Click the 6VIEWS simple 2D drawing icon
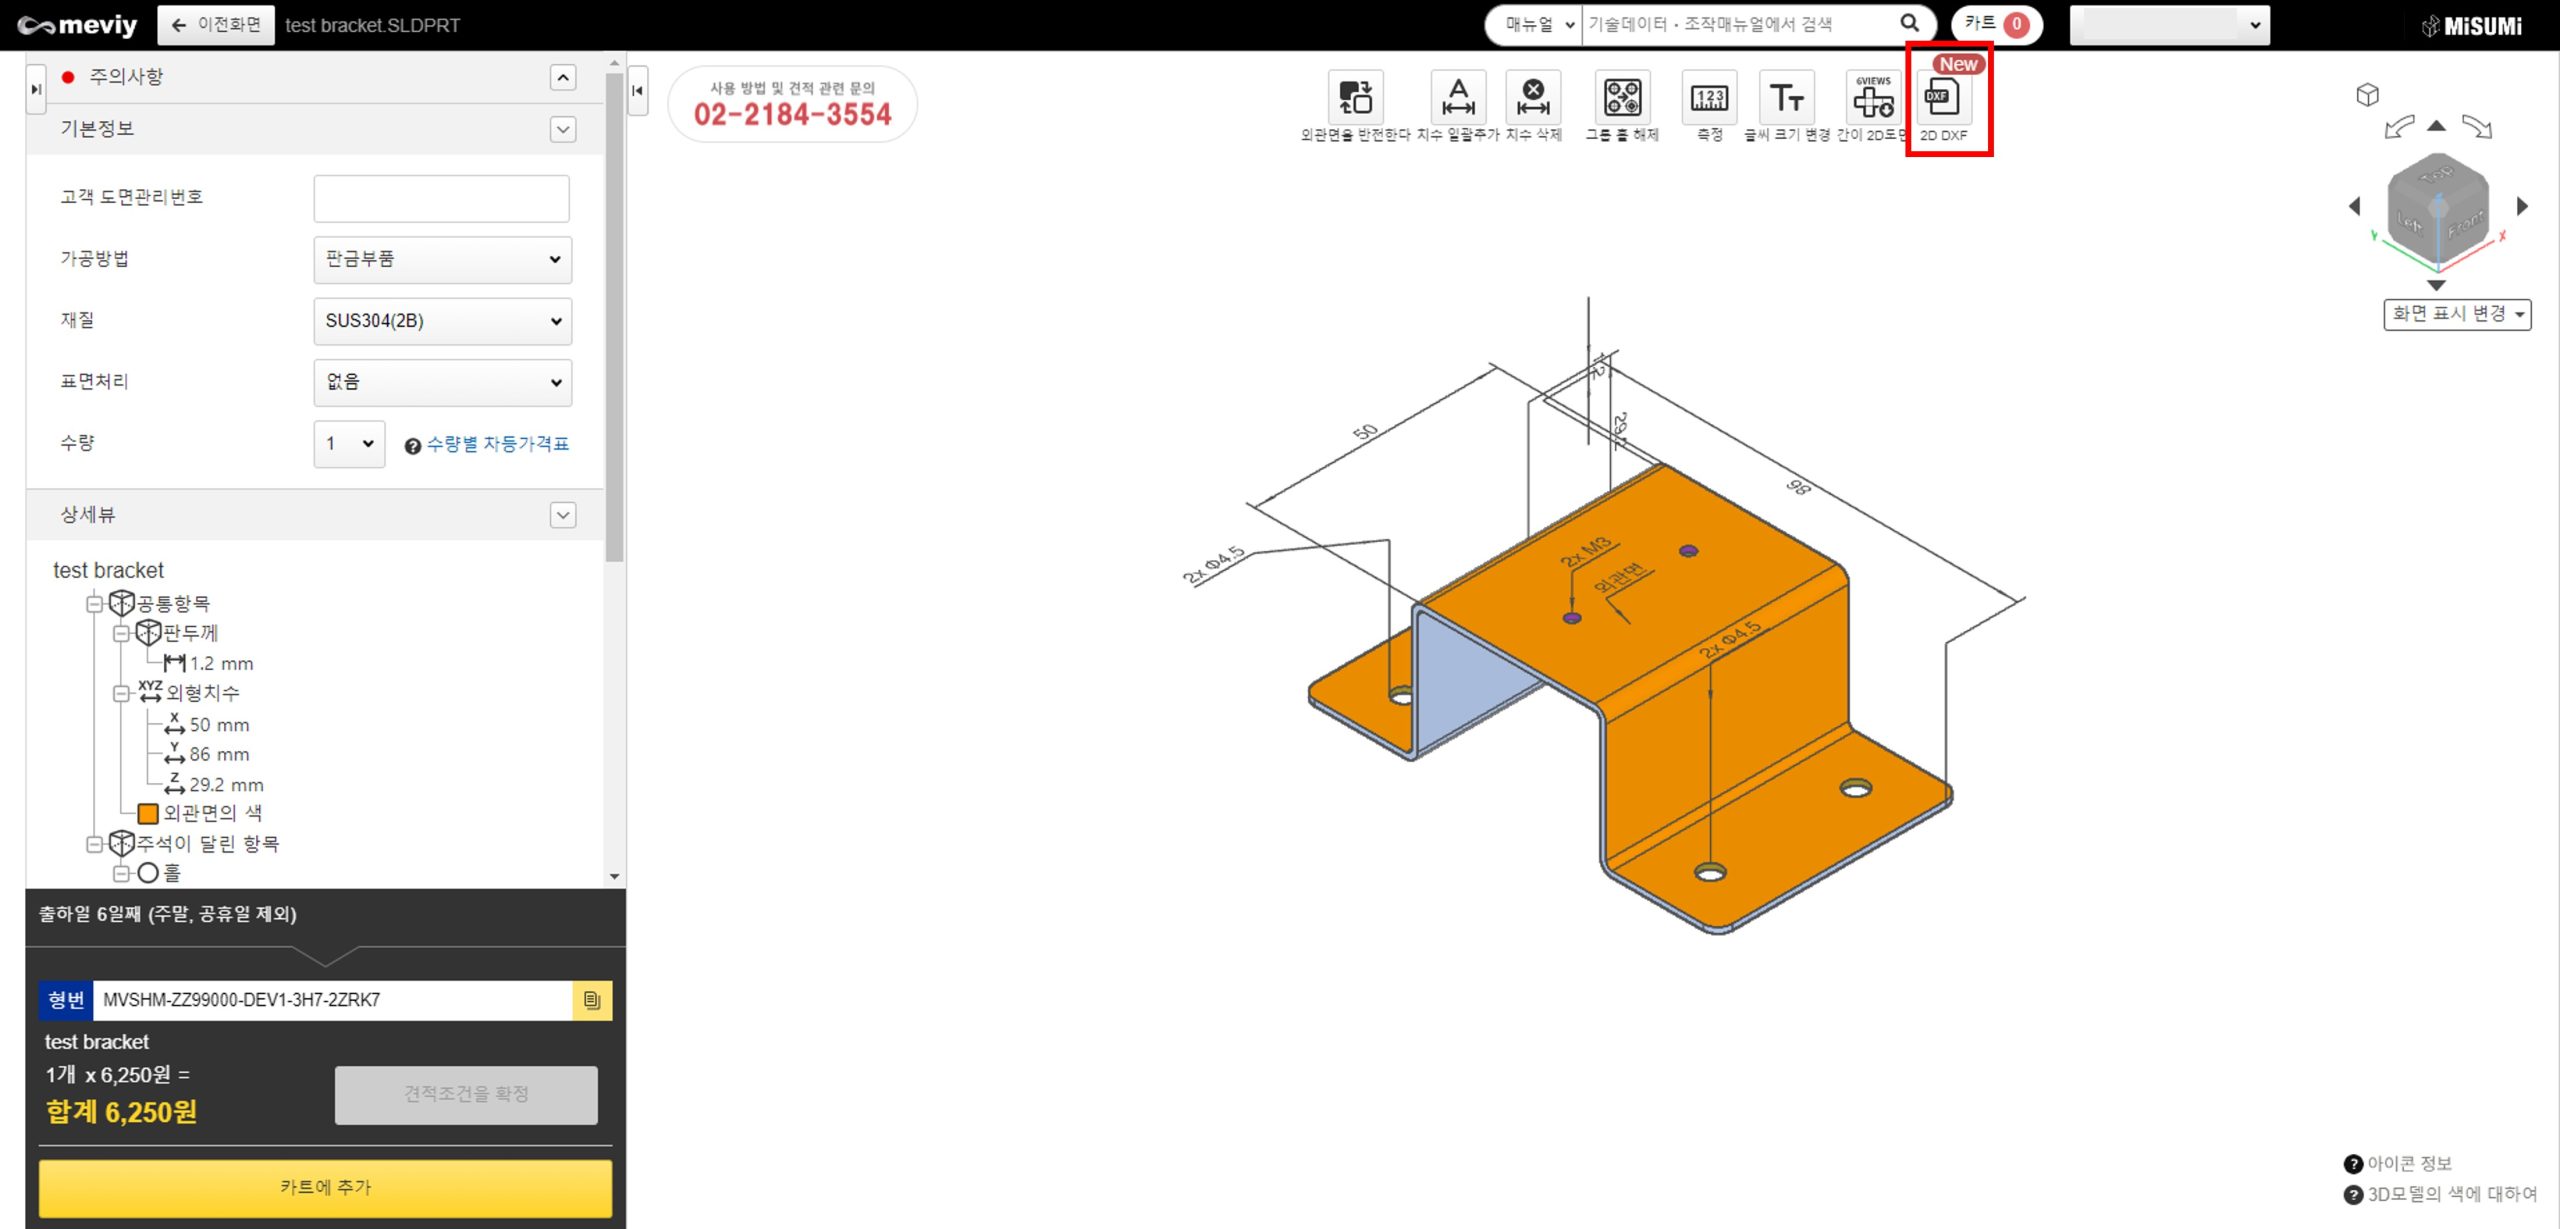The image size is (2560, 1229). 1872,98
